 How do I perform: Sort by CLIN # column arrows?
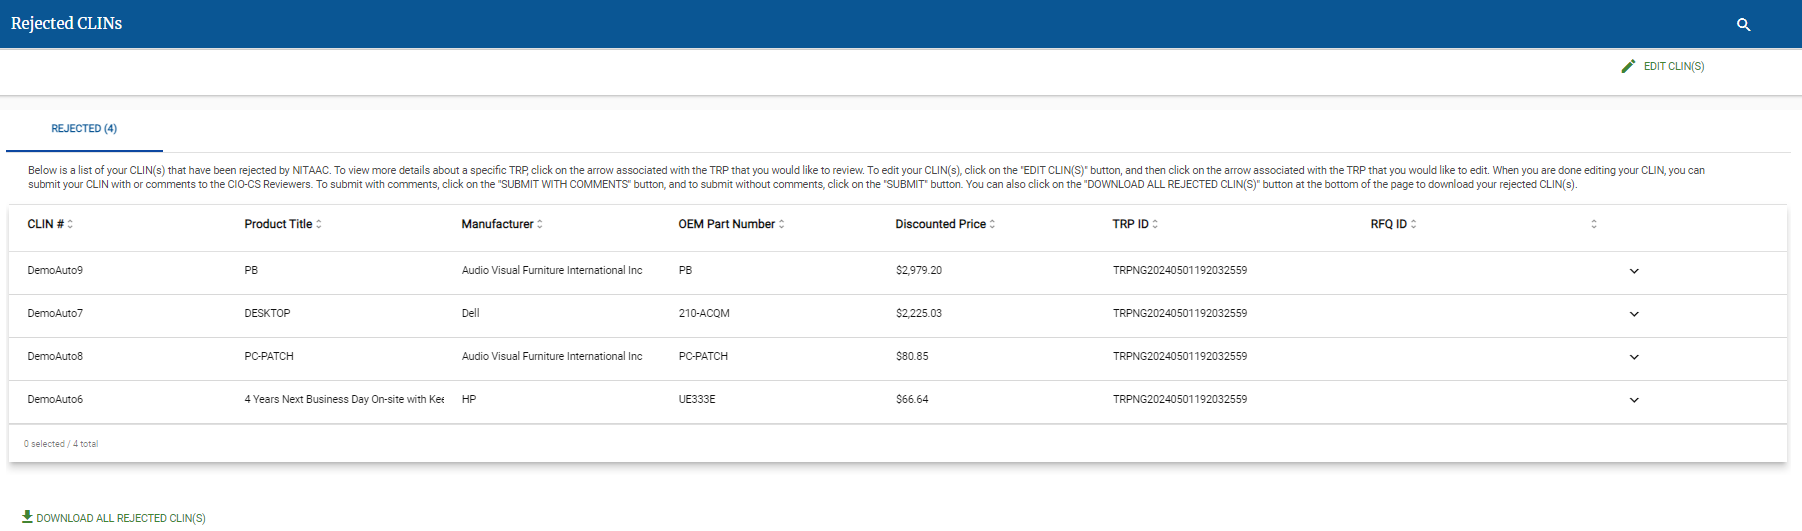(70, 224)
